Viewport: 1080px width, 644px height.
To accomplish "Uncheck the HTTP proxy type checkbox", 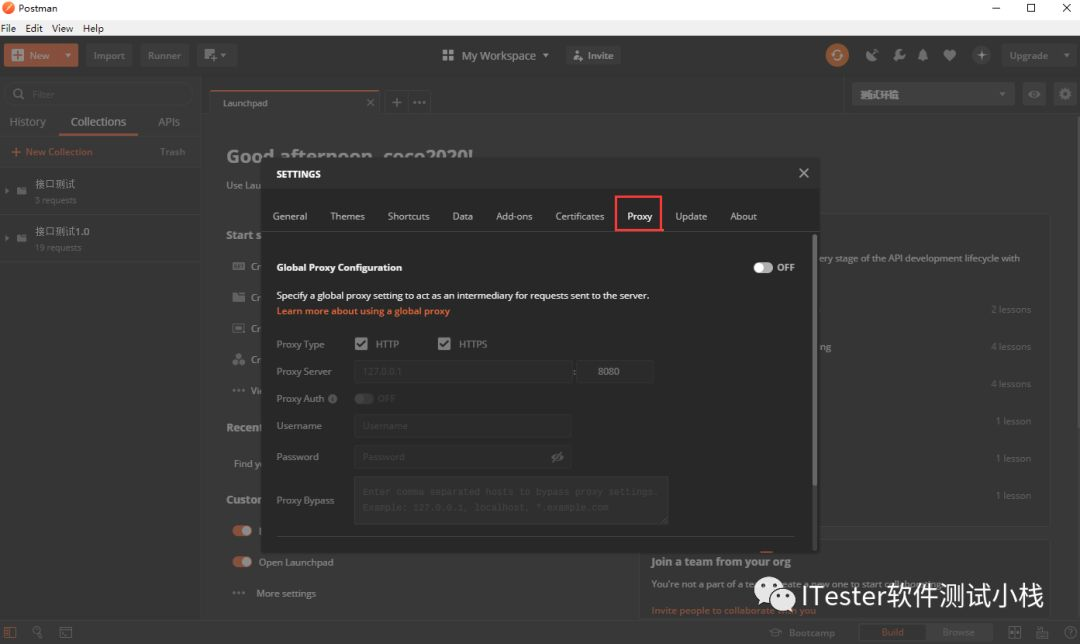I will [361, 344].
